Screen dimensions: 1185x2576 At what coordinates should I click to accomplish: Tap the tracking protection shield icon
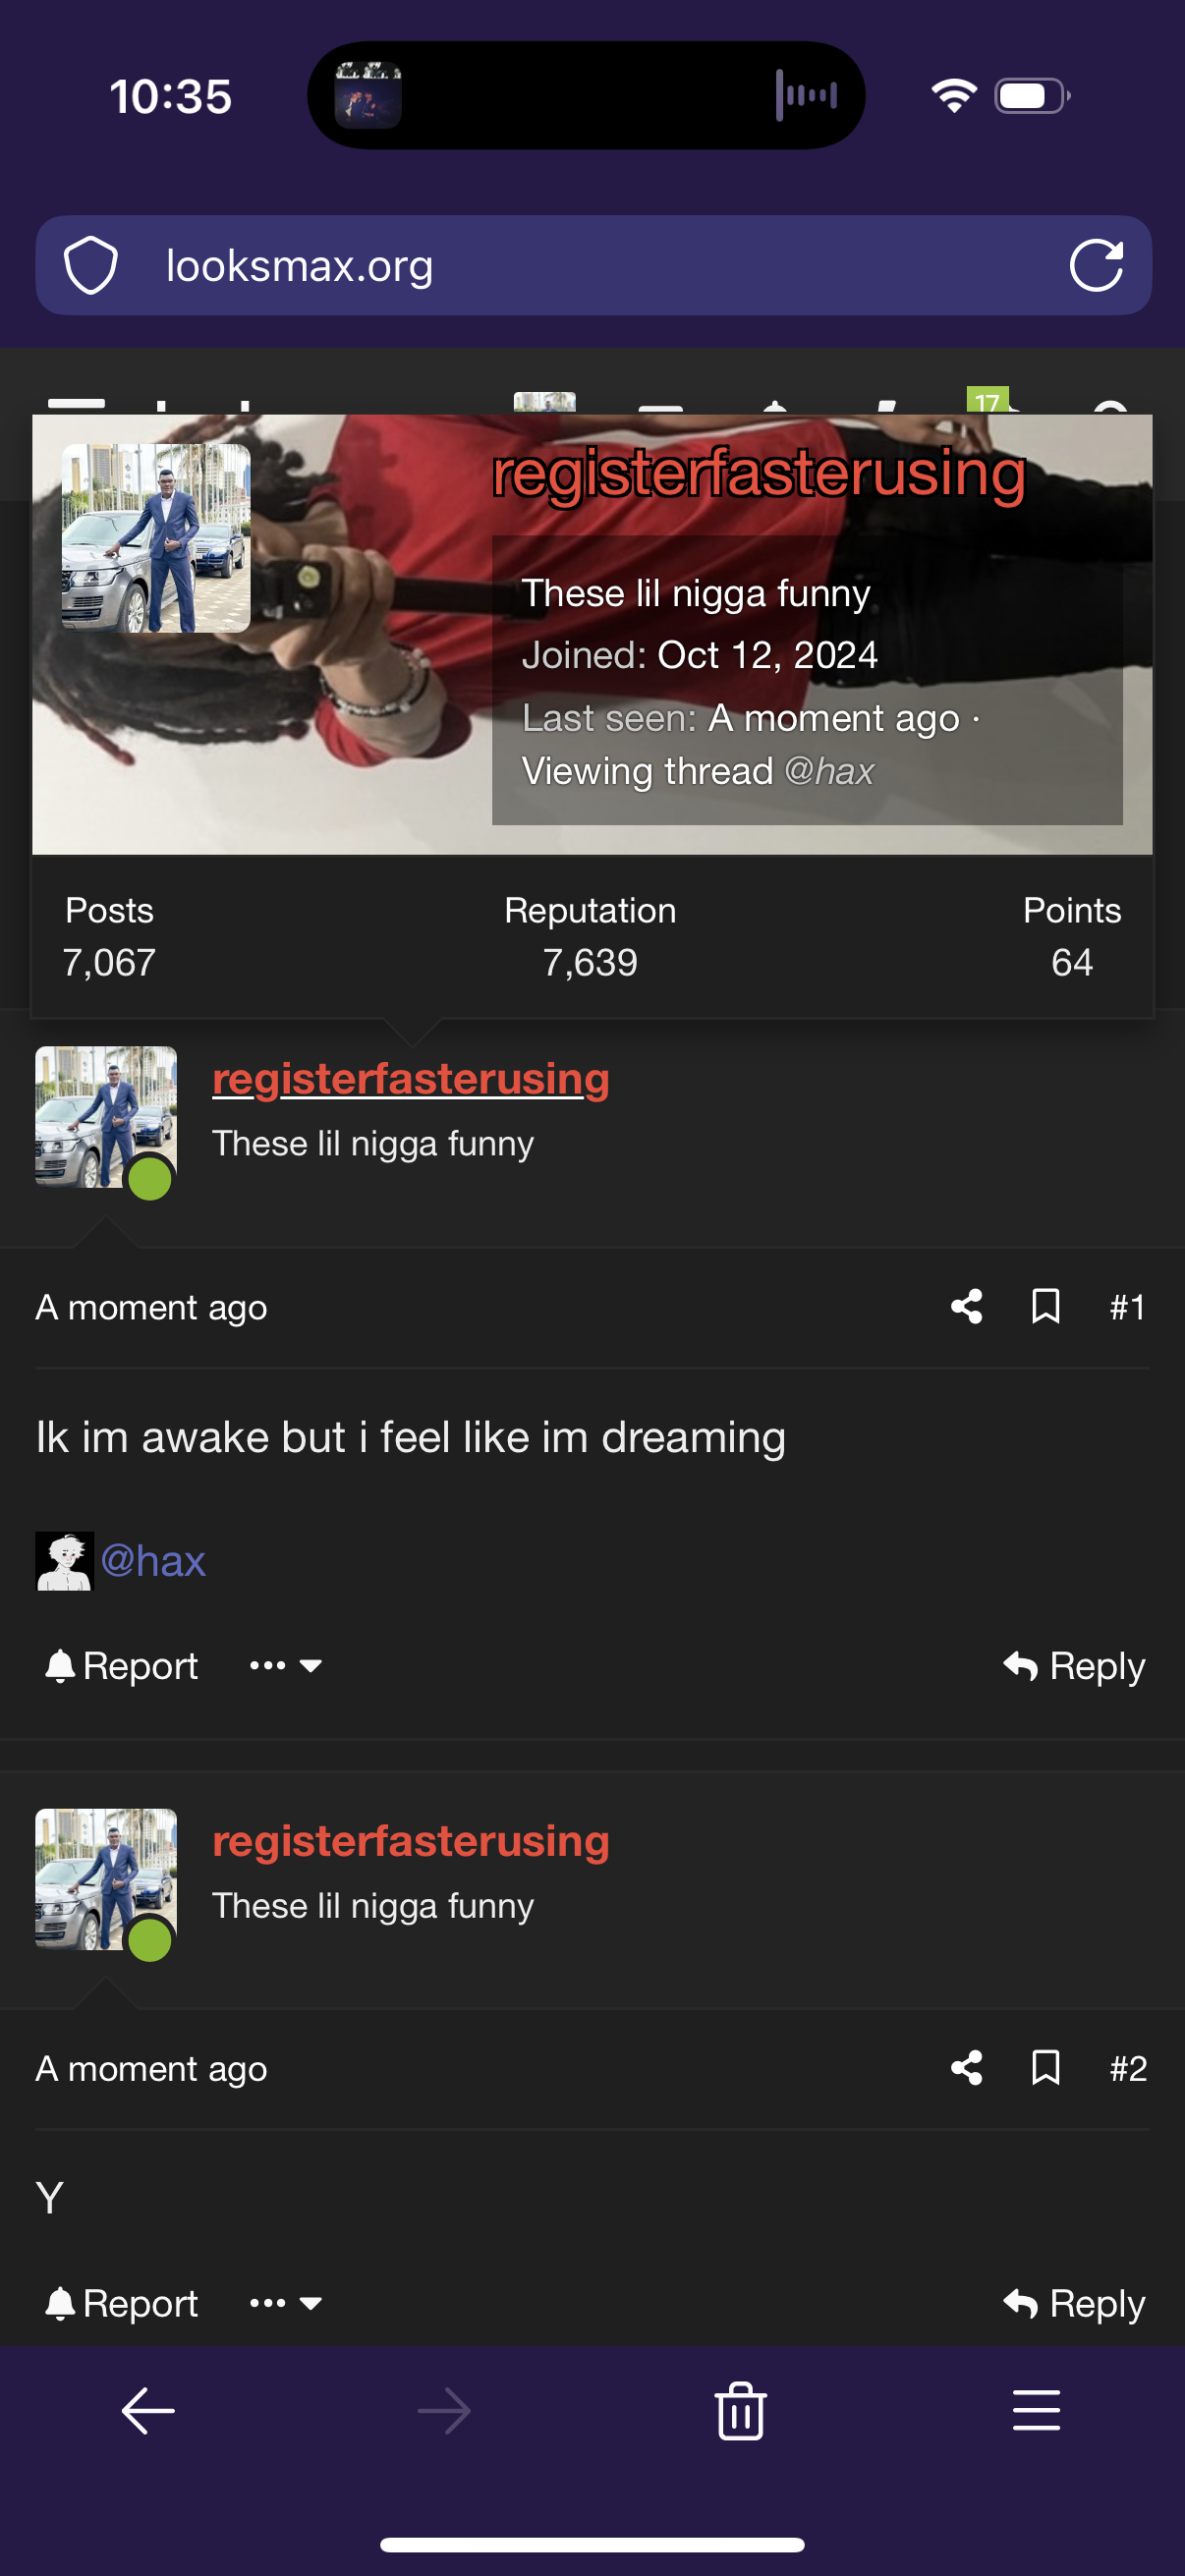click(x=91, y=266)
